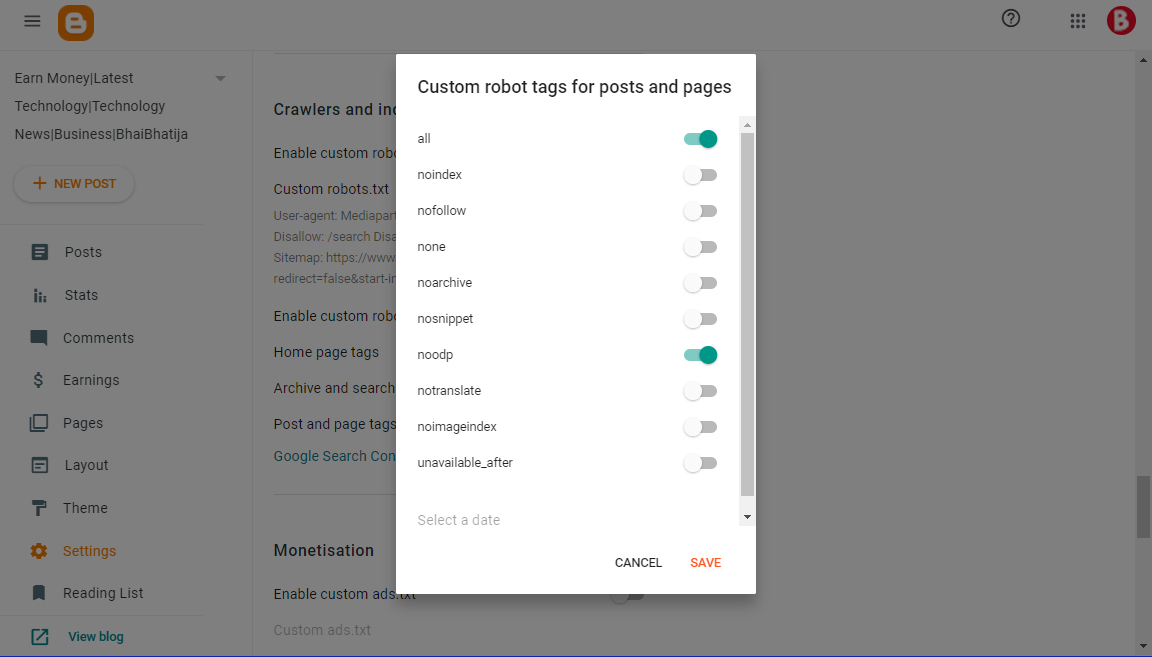
Task: Open the Layout menu item
Action: click(x=86, y=465)
